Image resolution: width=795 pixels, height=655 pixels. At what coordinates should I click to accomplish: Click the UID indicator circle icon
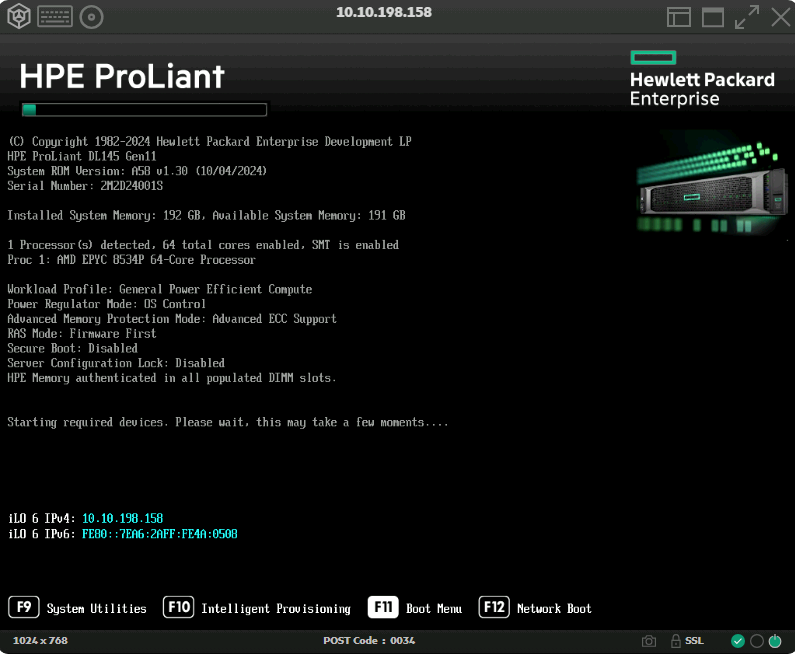(x=756, y=641)
